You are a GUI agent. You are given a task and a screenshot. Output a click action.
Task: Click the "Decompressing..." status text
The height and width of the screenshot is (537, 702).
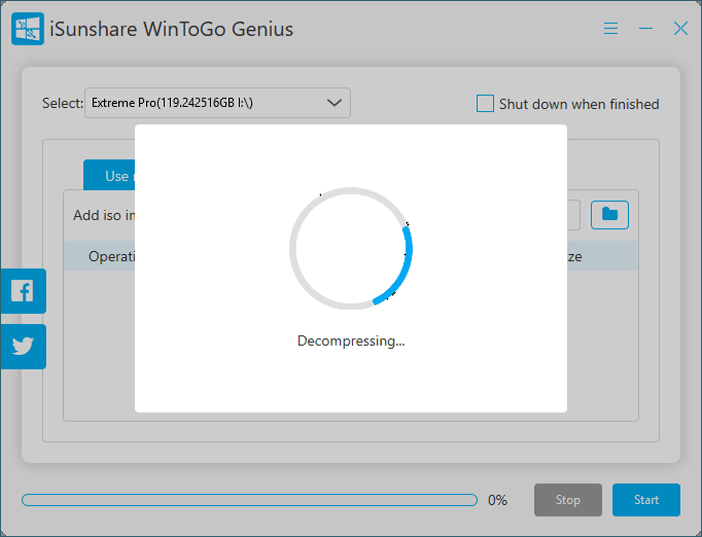(351, 341)
